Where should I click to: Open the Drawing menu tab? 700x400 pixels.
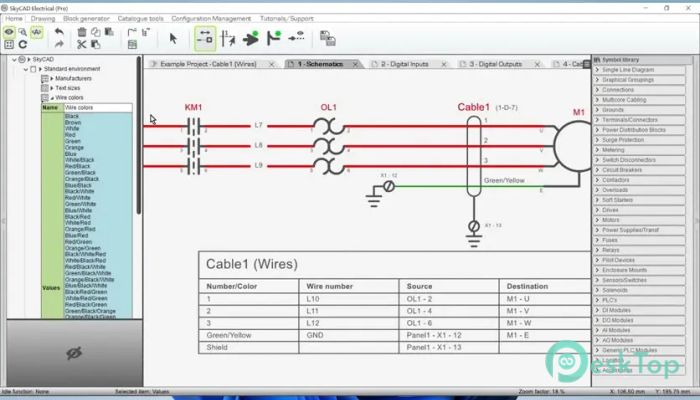tap(43, 19)
